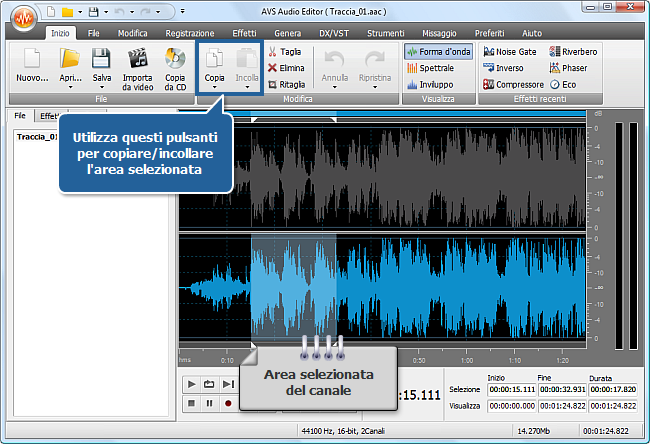The width and height of the screenshot is (650, 444).
Task: Expand the Salva dropdown arrow
Action: point(102,87)
